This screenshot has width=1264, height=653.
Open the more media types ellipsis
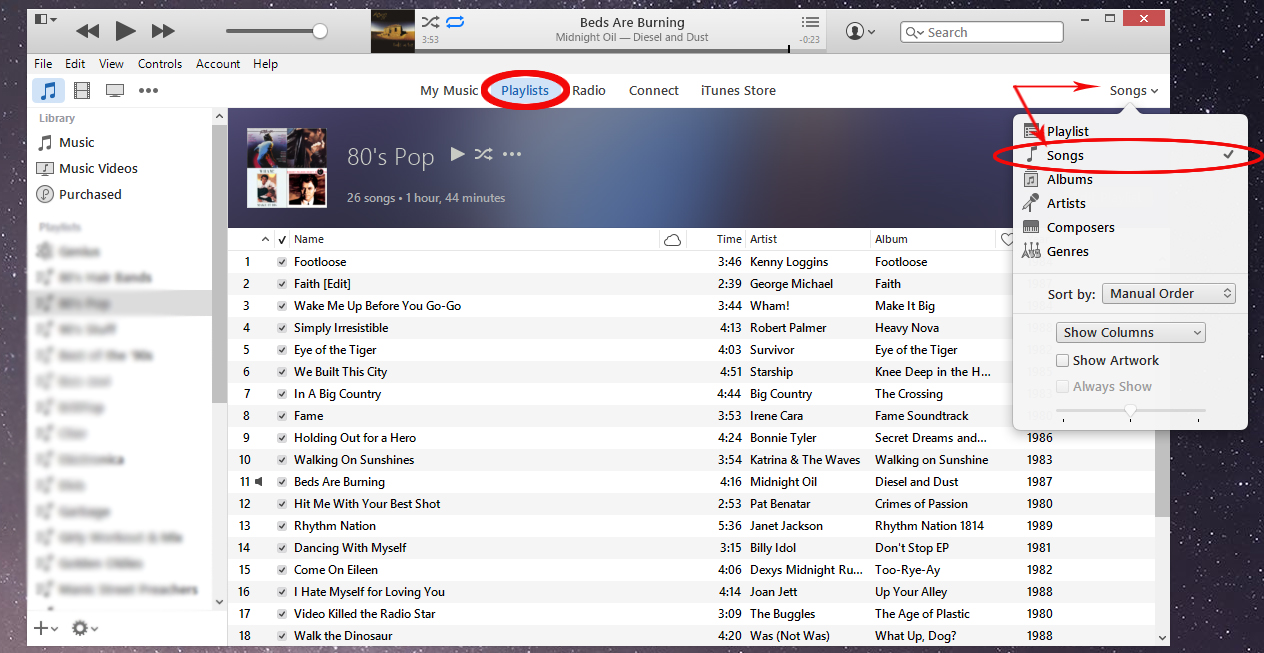(x=148, y=90)
